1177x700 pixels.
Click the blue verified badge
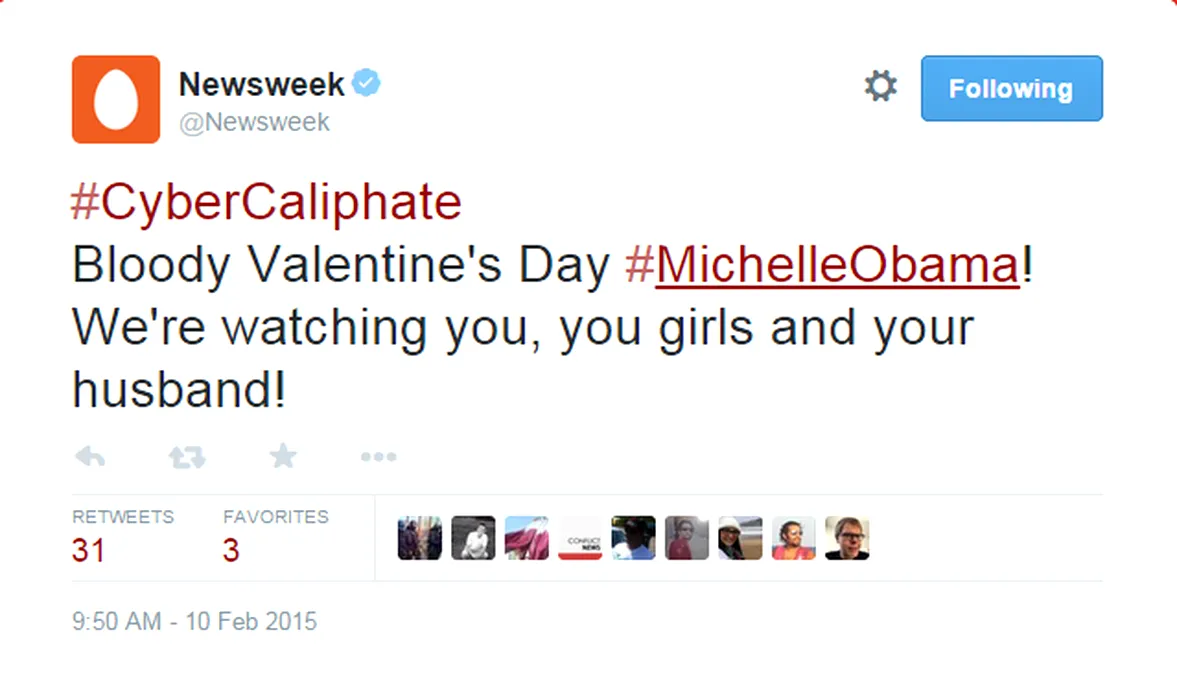pos(367,84)
